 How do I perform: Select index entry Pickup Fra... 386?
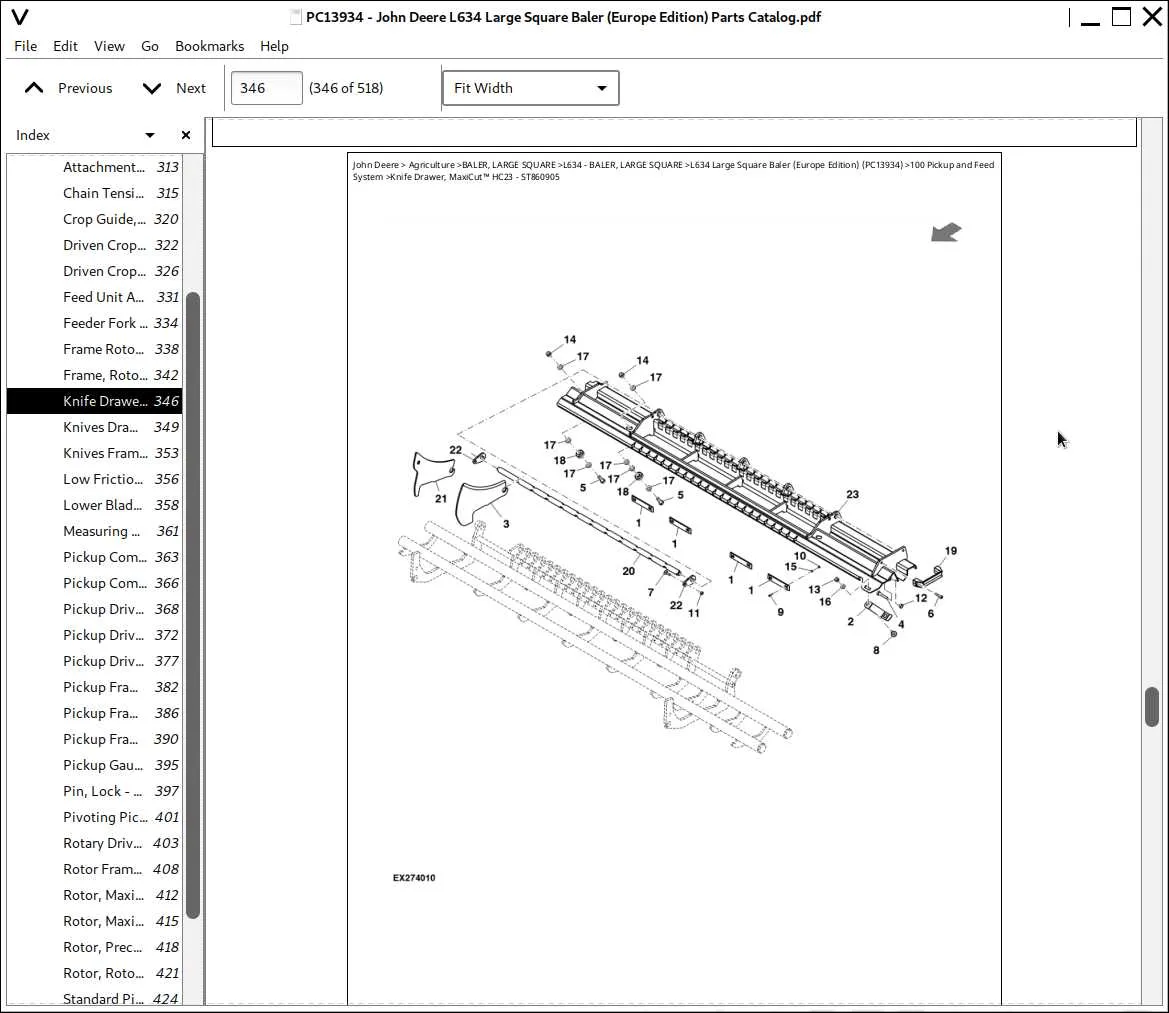click(x=95, y=713)
